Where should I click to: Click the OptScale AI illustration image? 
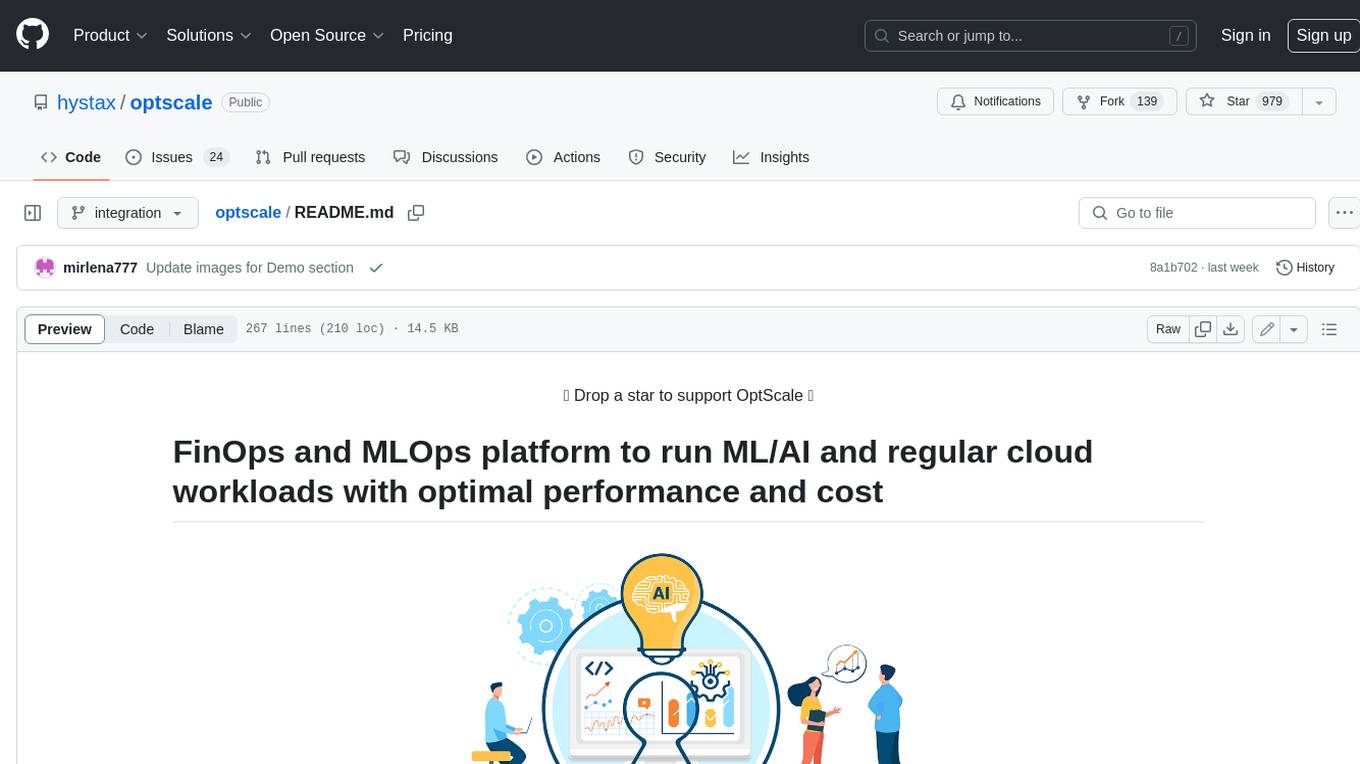click(x=688, y=660)
